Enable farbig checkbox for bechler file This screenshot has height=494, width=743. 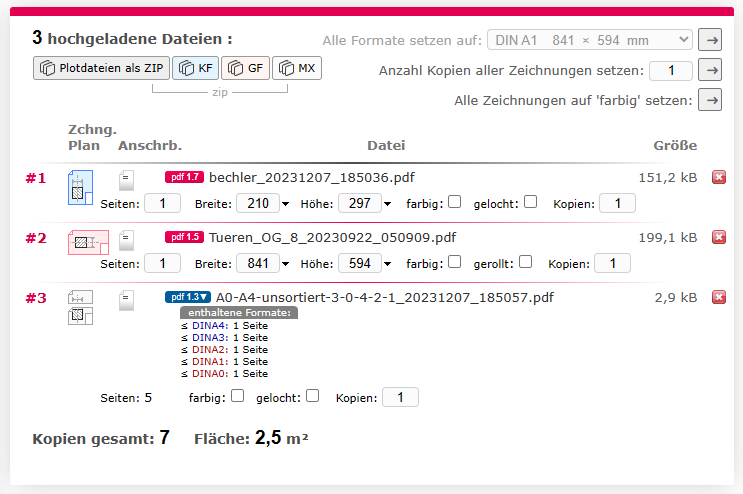click(454, 202)
